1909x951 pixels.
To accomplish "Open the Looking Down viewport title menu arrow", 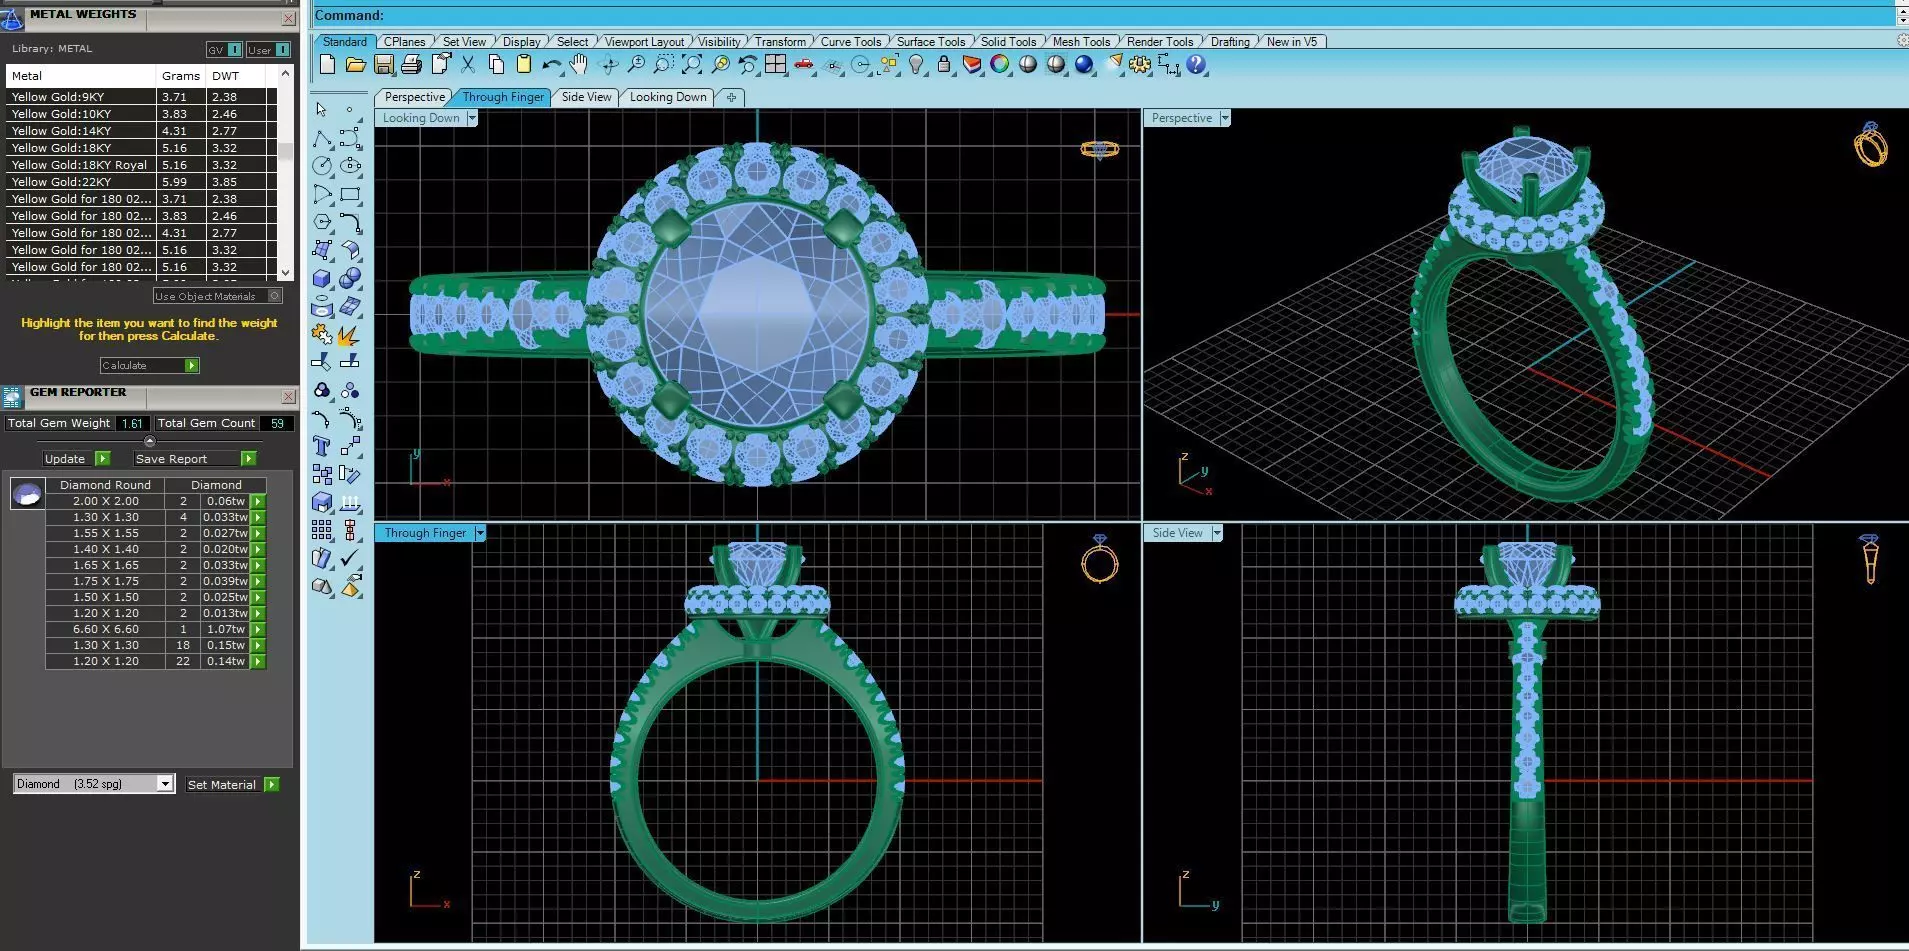I will click(x=472, y=118).
